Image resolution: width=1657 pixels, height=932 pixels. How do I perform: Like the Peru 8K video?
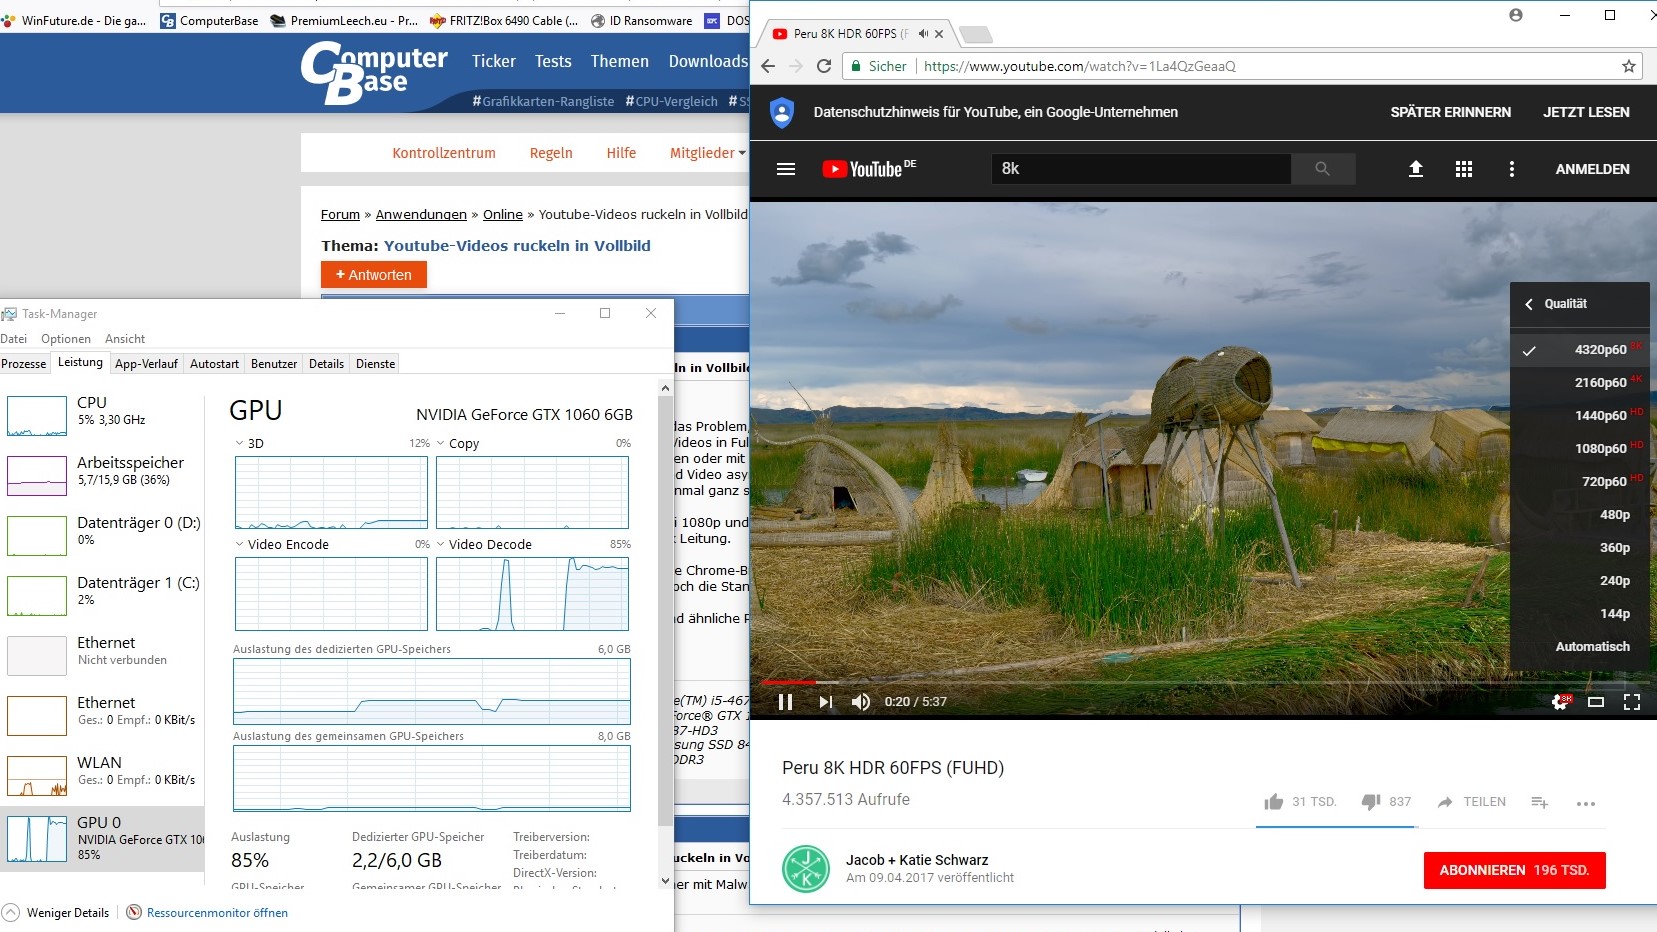(x=1273, y=802)
